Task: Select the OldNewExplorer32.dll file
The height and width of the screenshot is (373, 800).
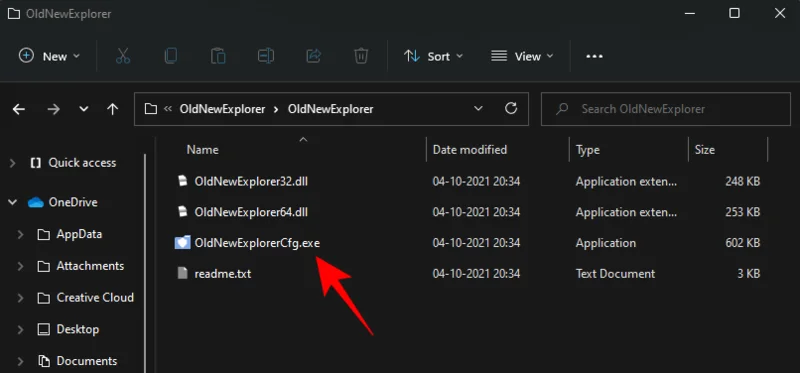Action: [251, 181]
